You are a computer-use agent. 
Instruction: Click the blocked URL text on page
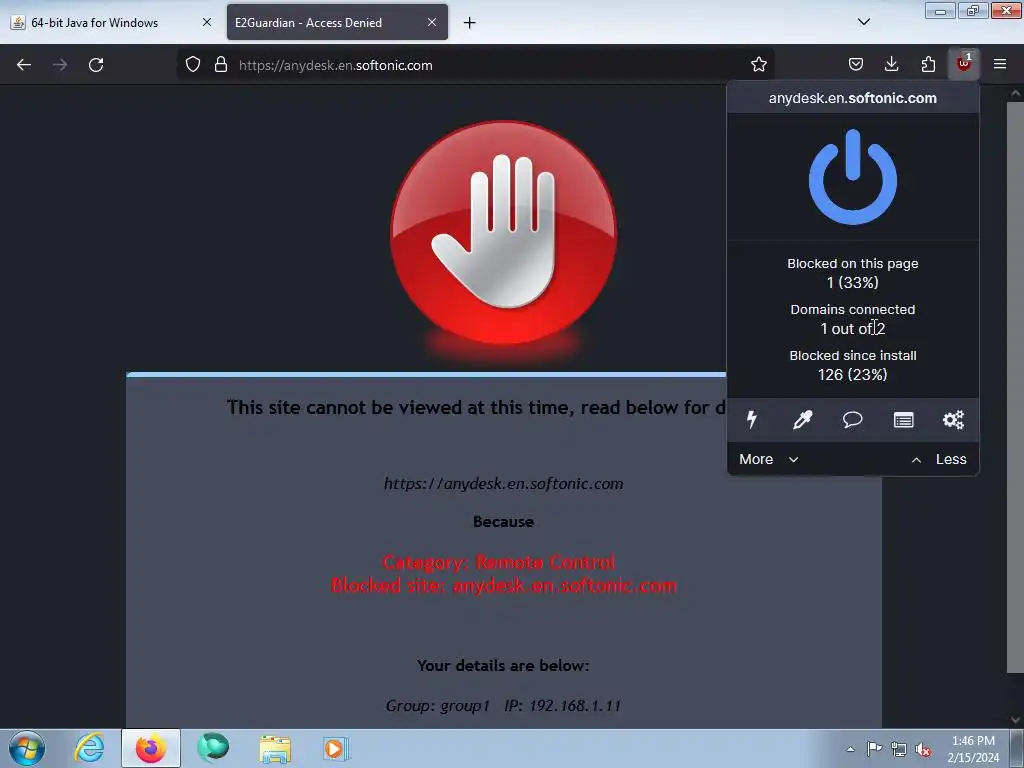coord(503,484)
